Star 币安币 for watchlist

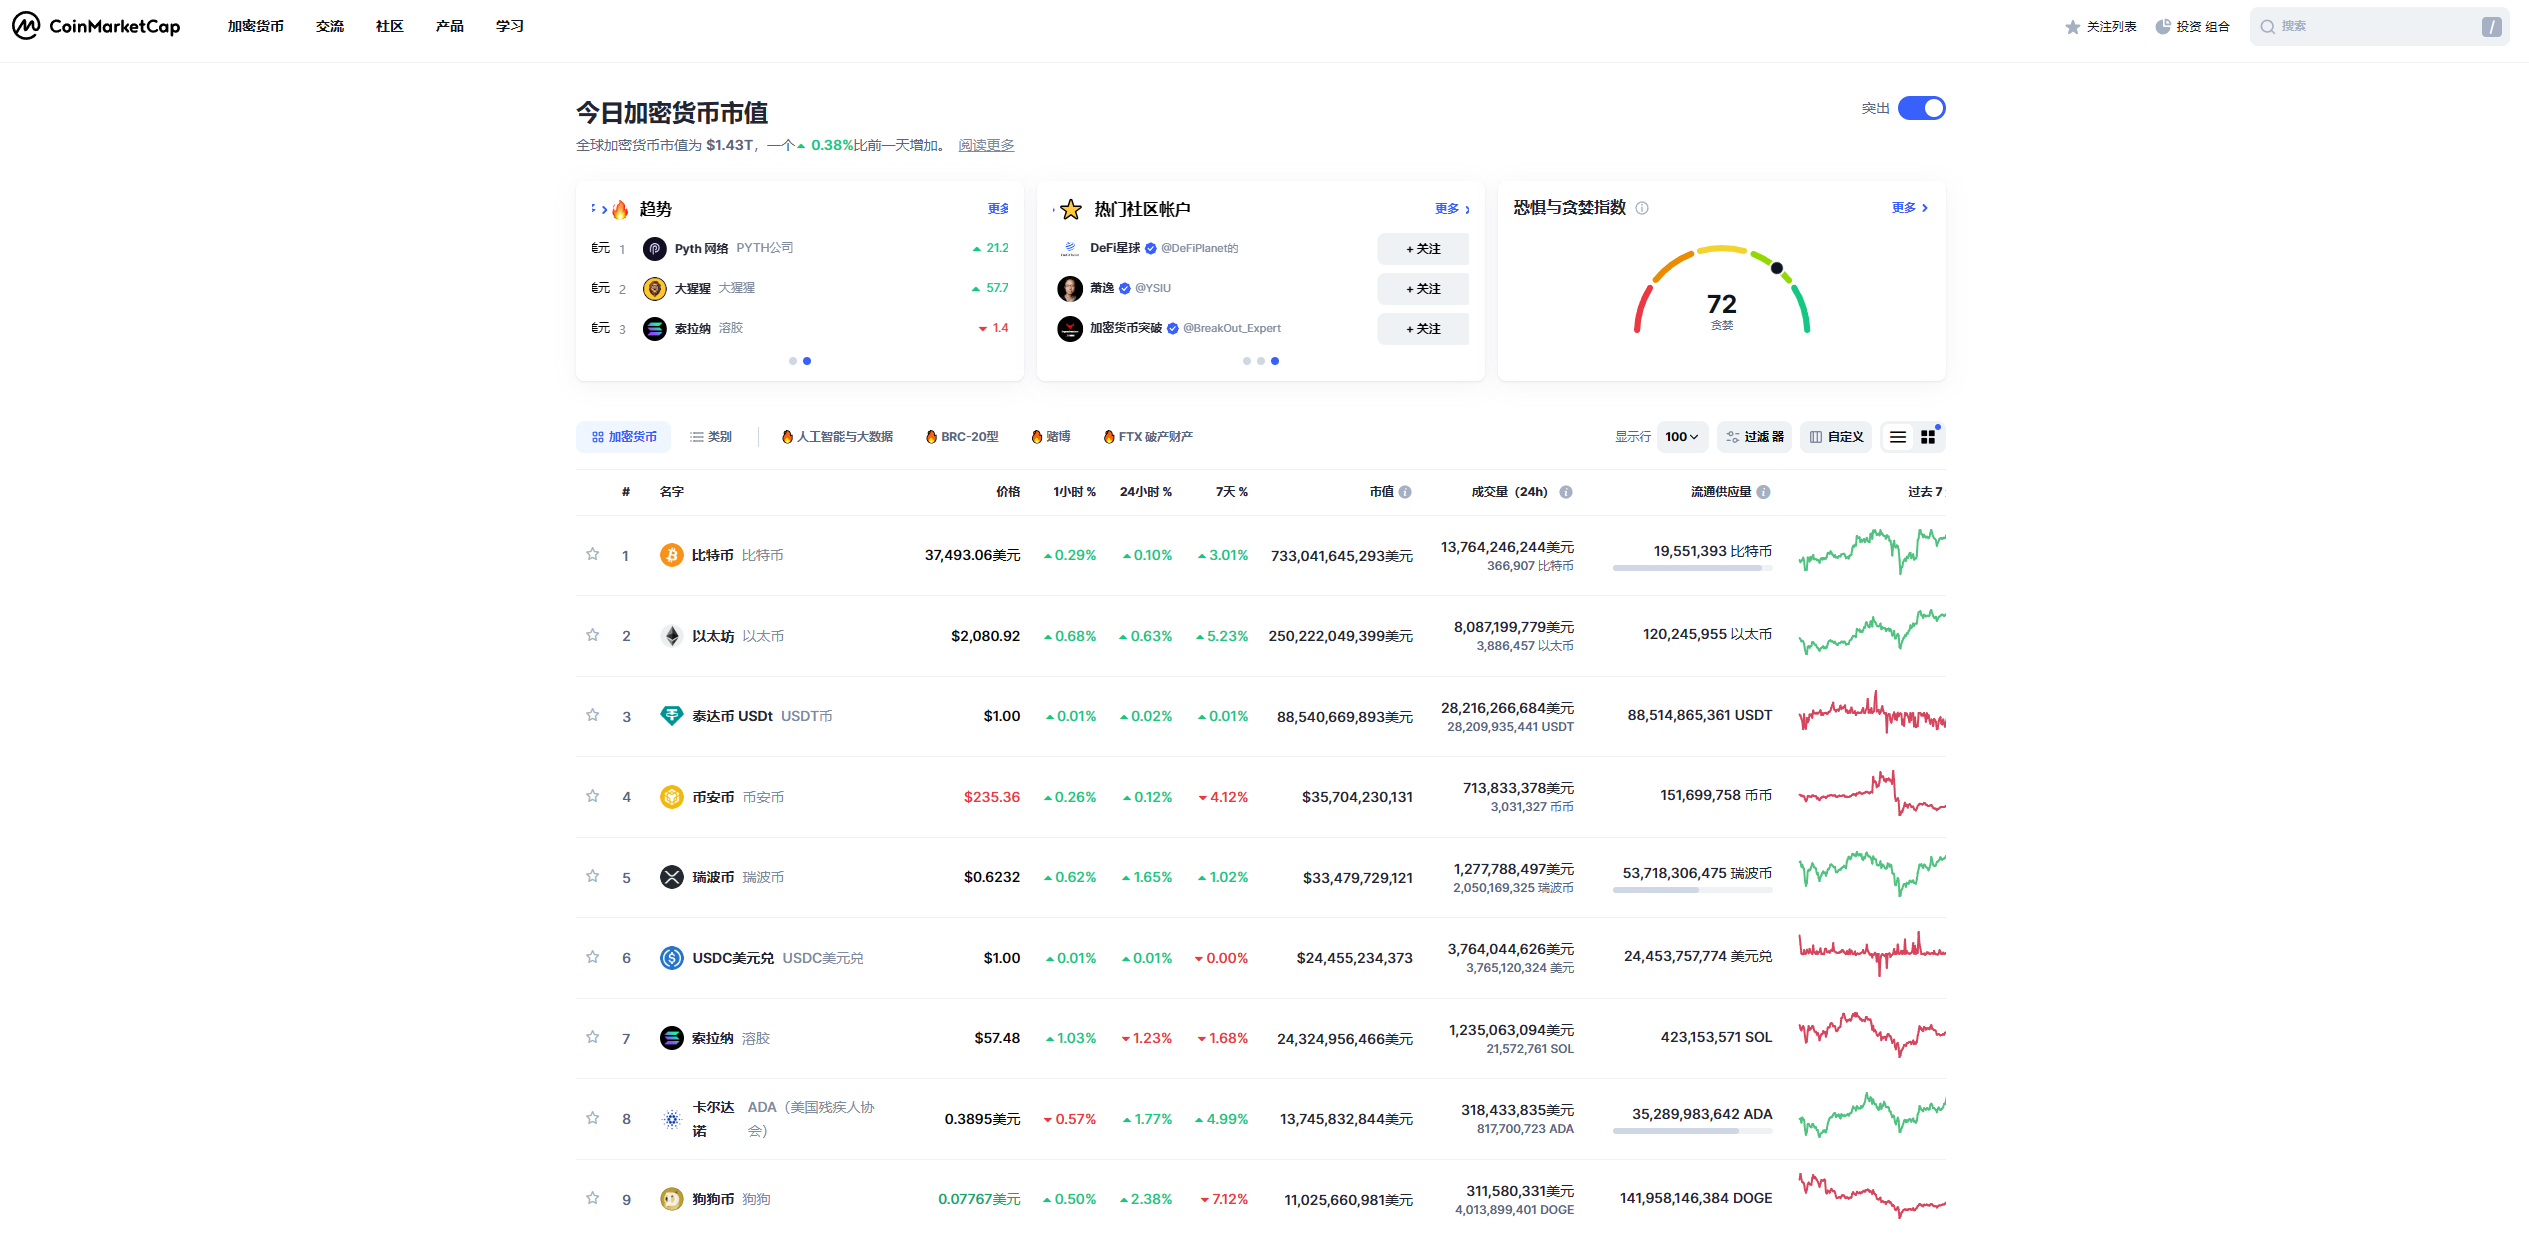click(x=592, y=796)
